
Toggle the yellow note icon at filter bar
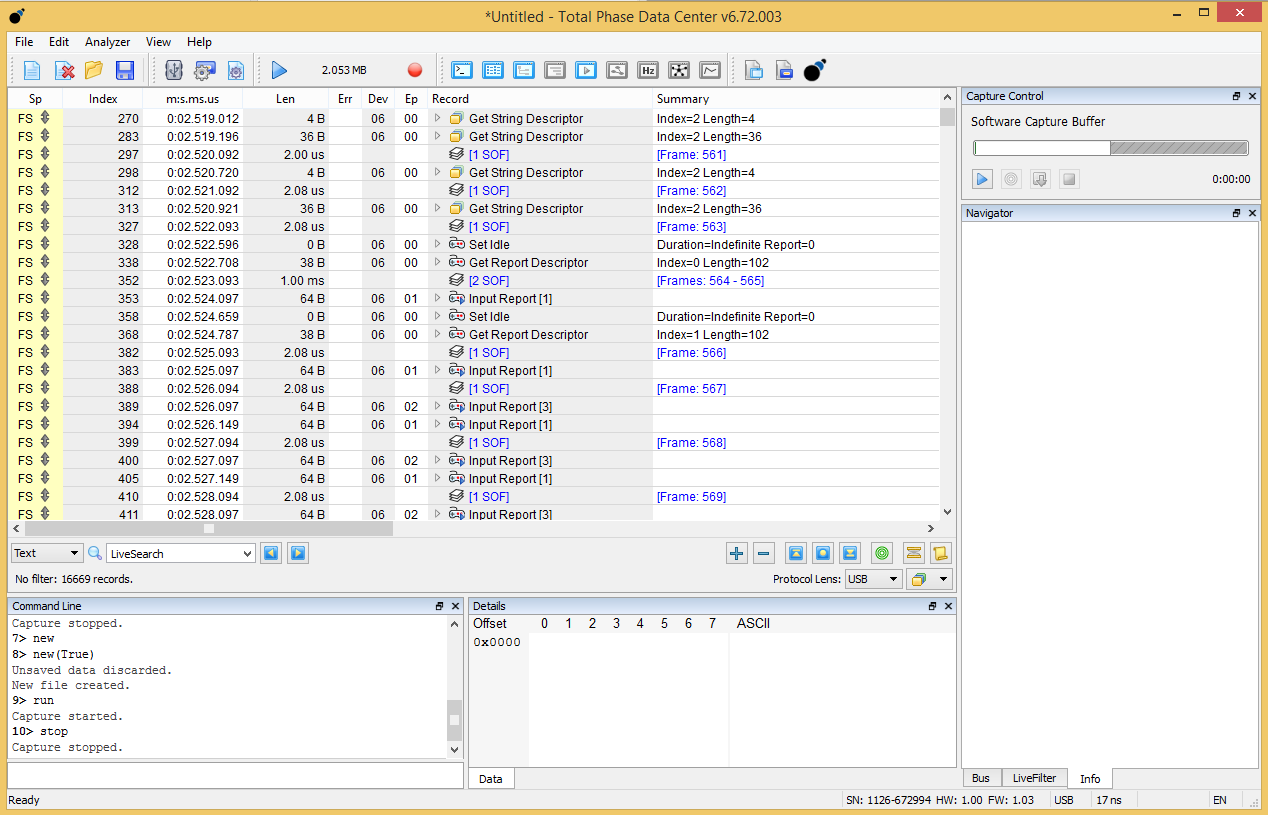pos(940,553)
